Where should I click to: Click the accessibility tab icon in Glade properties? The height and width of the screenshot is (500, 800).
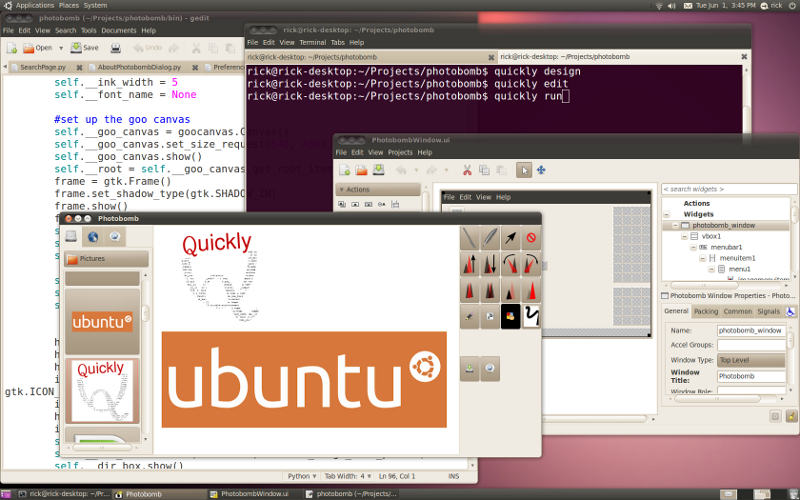click(790, 311)
